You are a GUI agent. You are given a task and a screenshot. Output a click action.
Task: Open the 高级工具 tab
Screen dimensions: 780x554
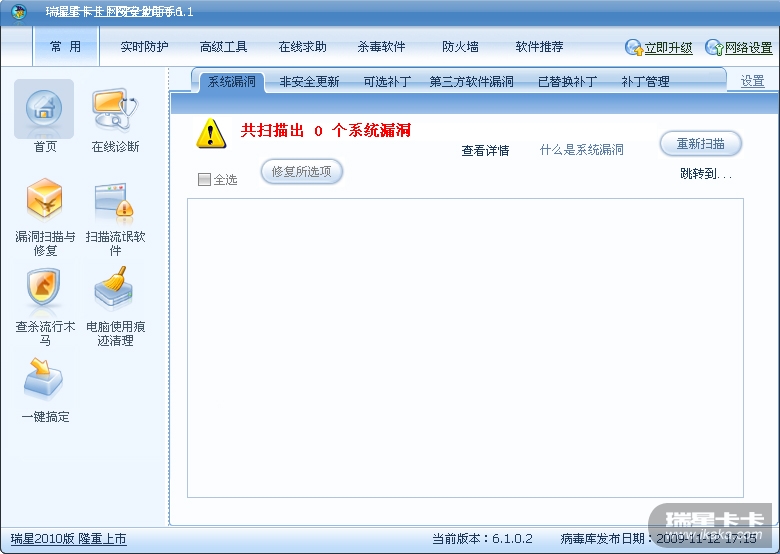223,47
